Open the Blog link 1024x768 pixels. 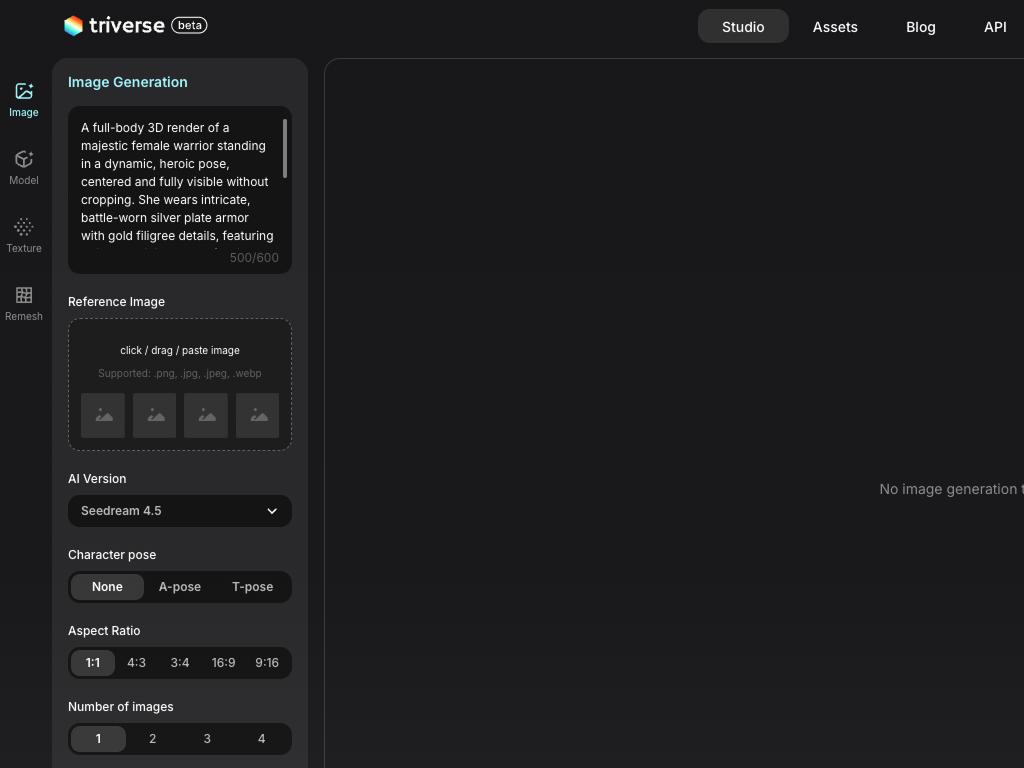click(x=921, y=27)
